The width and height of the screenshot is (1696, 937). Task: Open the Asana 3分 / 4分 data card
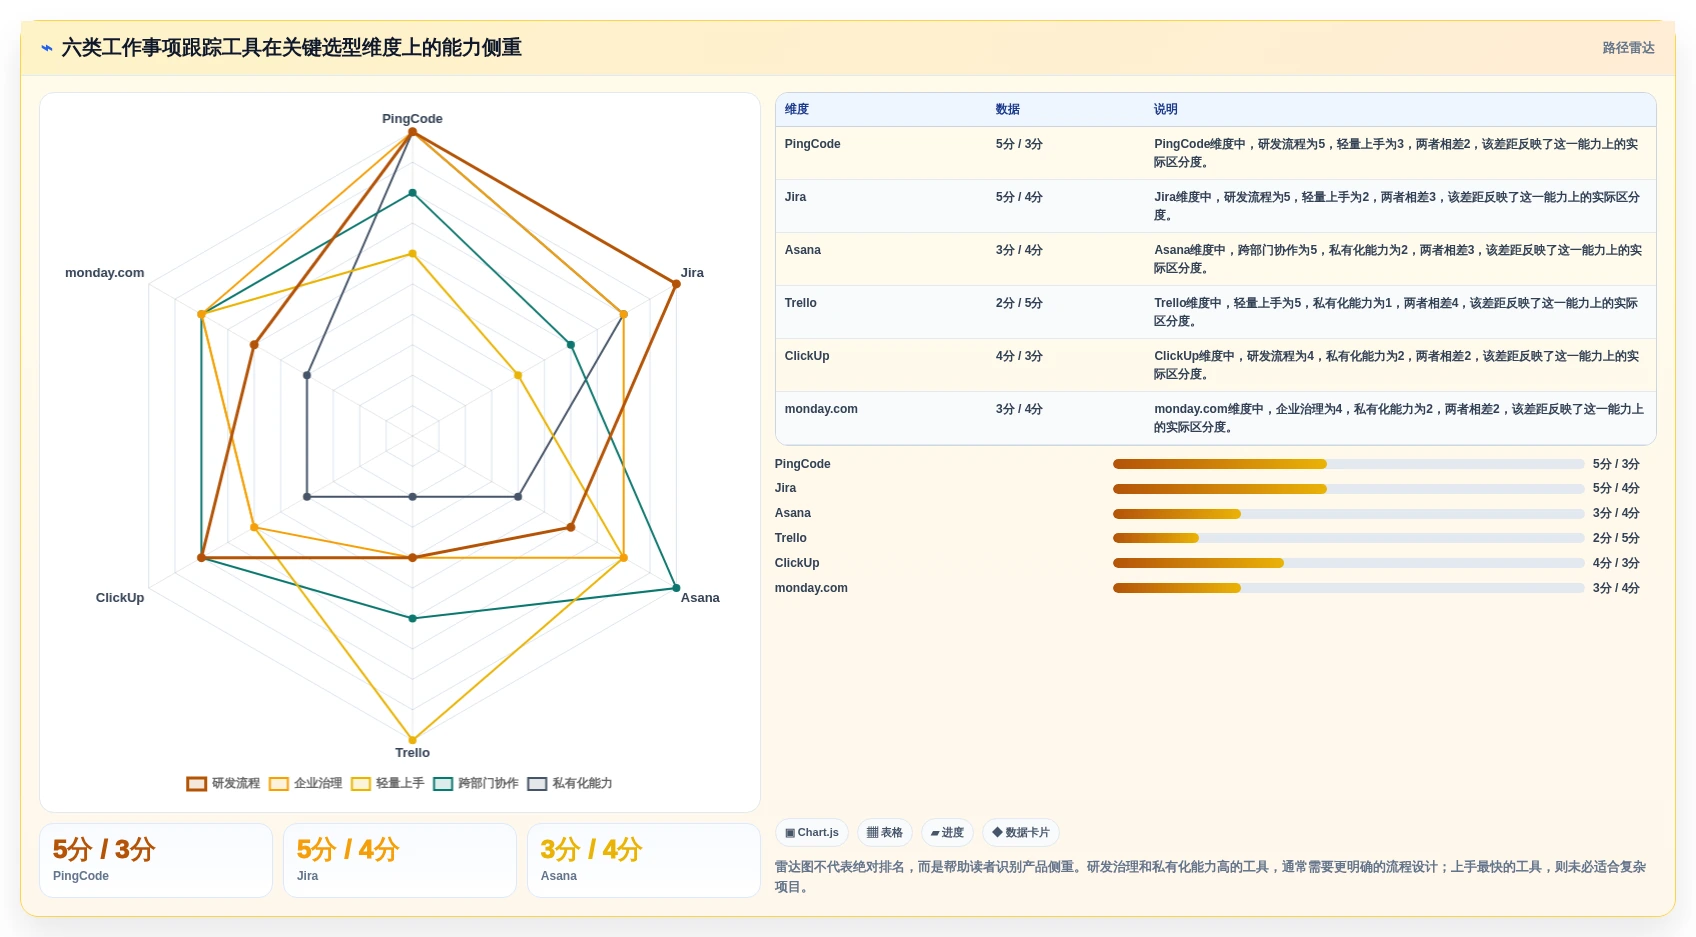(644, 860)
